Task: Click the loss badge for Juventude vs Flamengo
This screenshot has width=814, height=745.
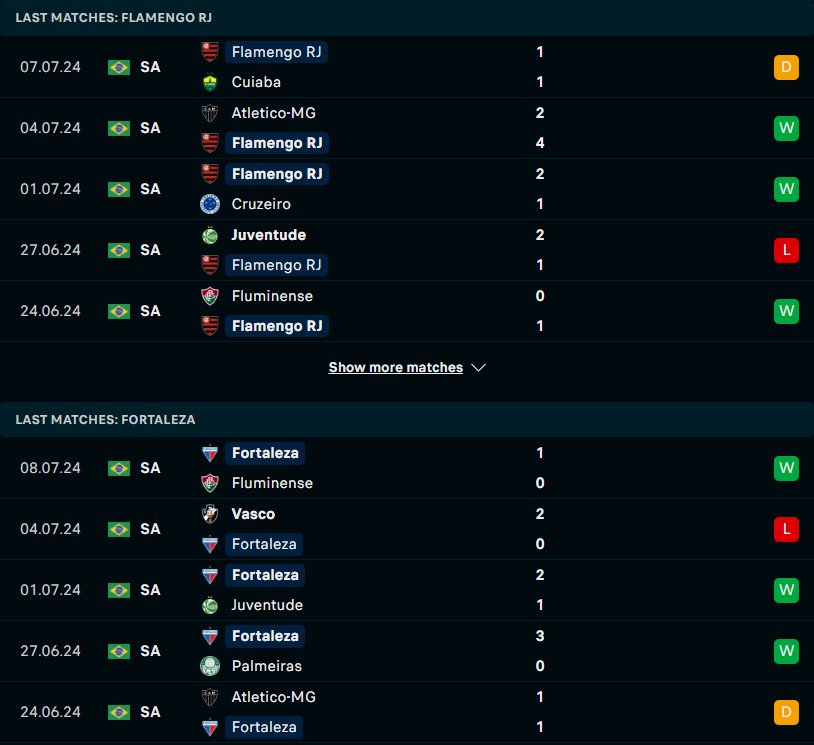Action: [x=786, y=250]
